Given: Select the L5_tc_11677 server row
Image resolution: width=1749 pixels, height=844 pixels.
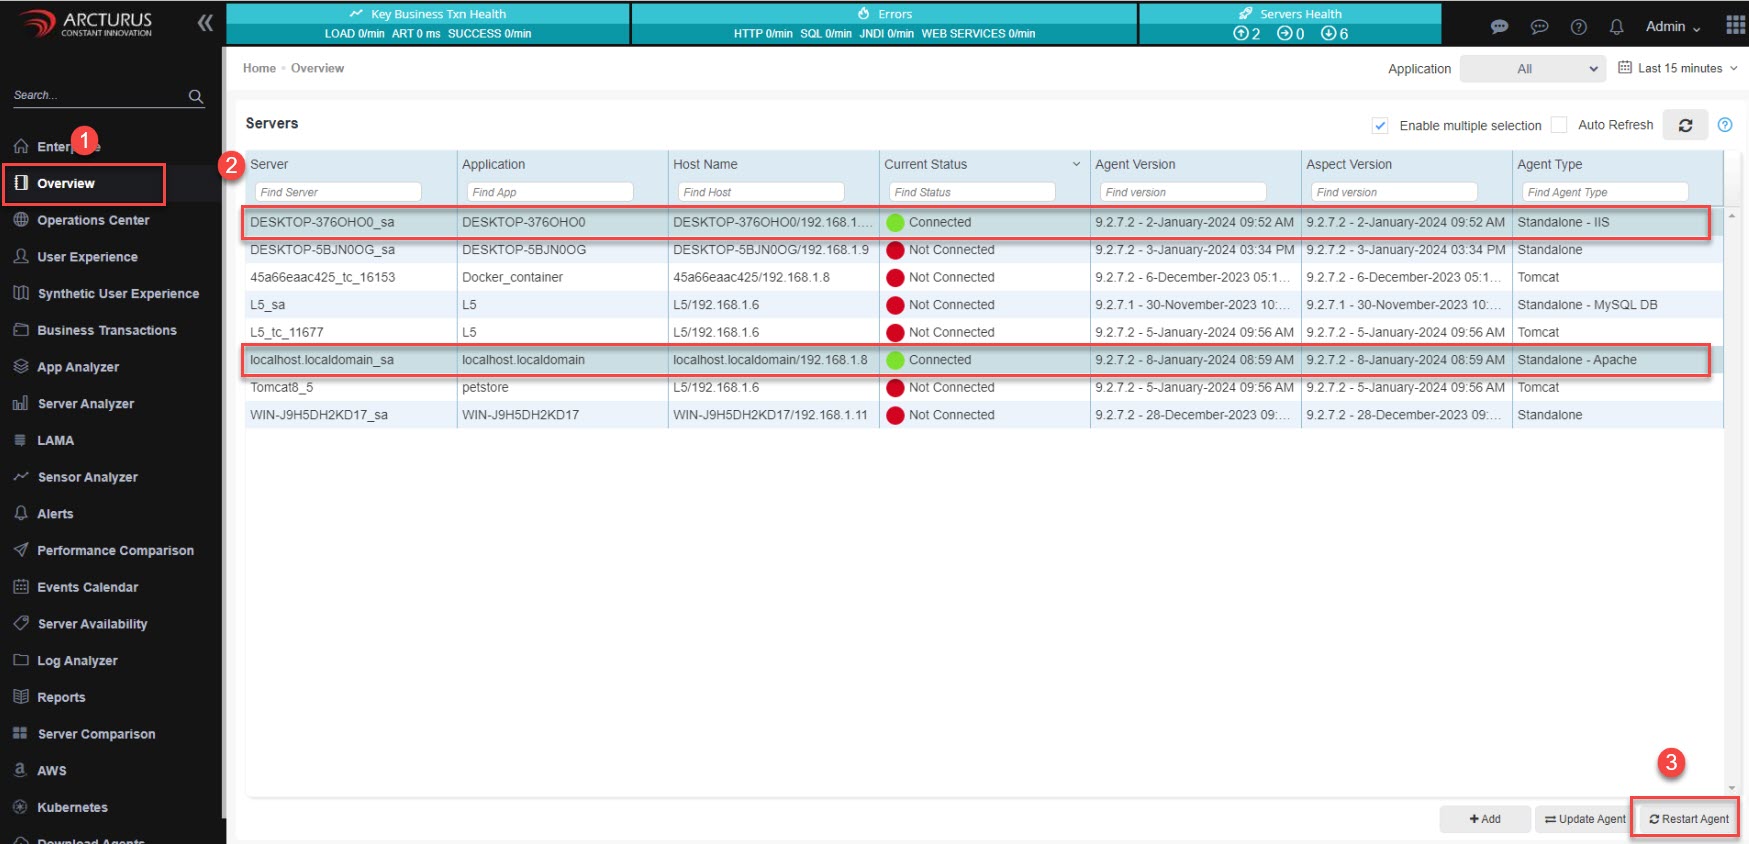Looking at the screenshot, I should [x=984, y=333].
